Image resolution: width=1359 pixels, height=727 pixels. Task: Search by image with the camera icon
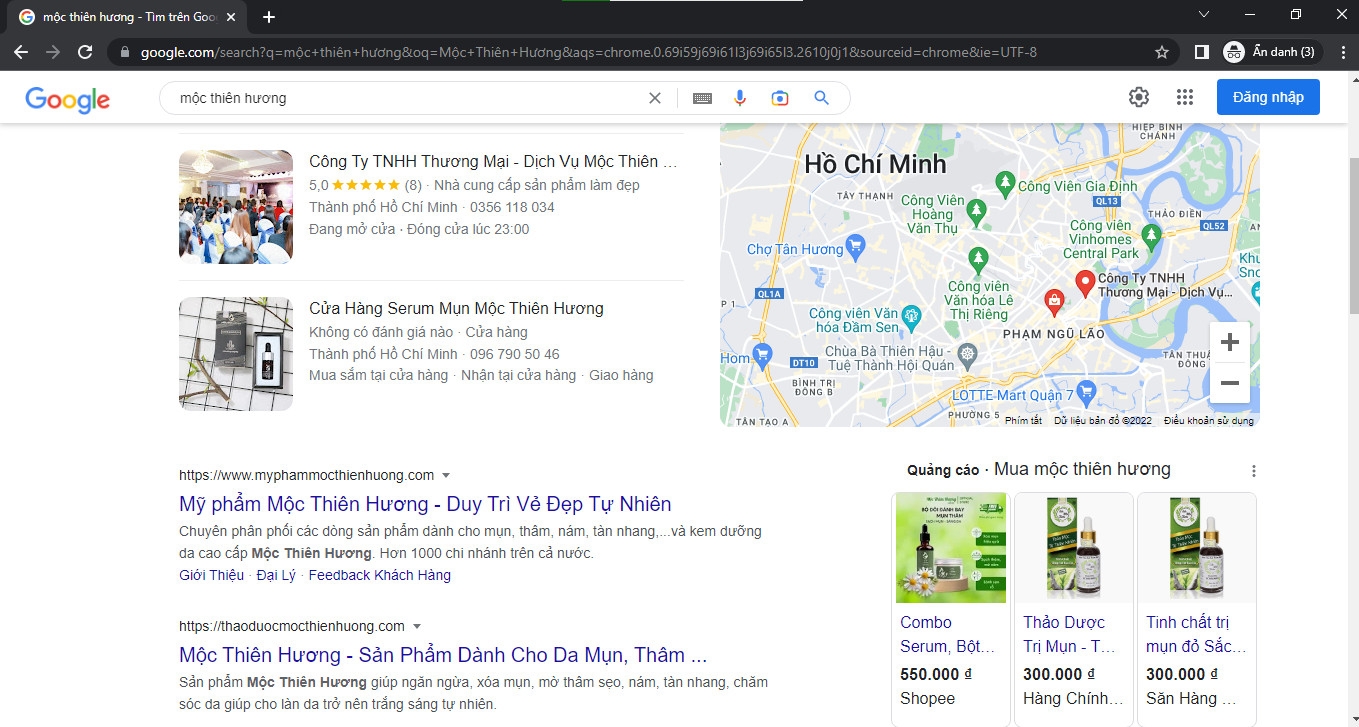pyautogui.click(x=780, y=98)
